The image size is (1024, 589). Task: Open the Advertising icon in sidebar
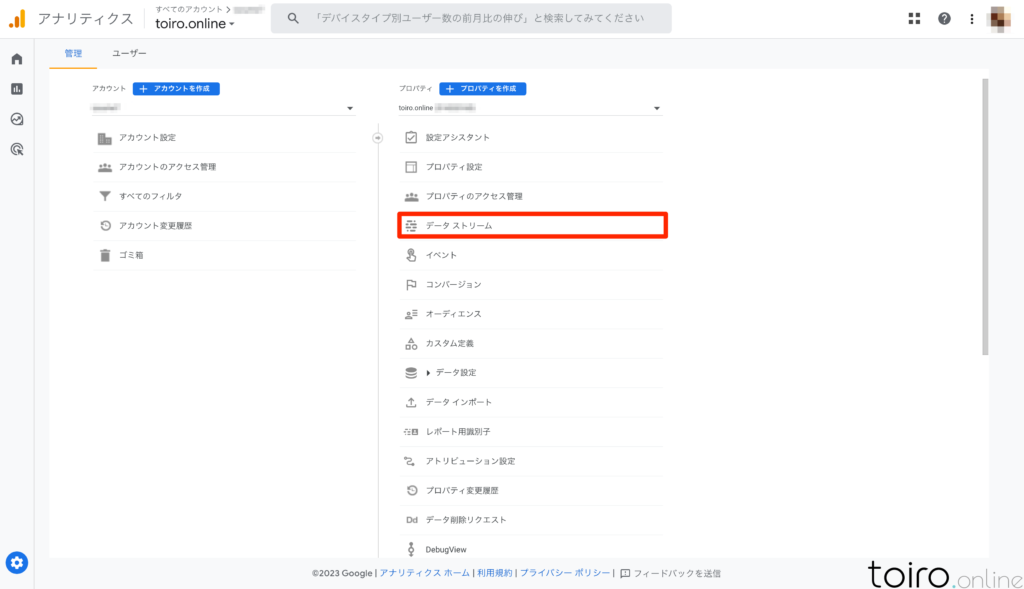[x=17, y=149]
